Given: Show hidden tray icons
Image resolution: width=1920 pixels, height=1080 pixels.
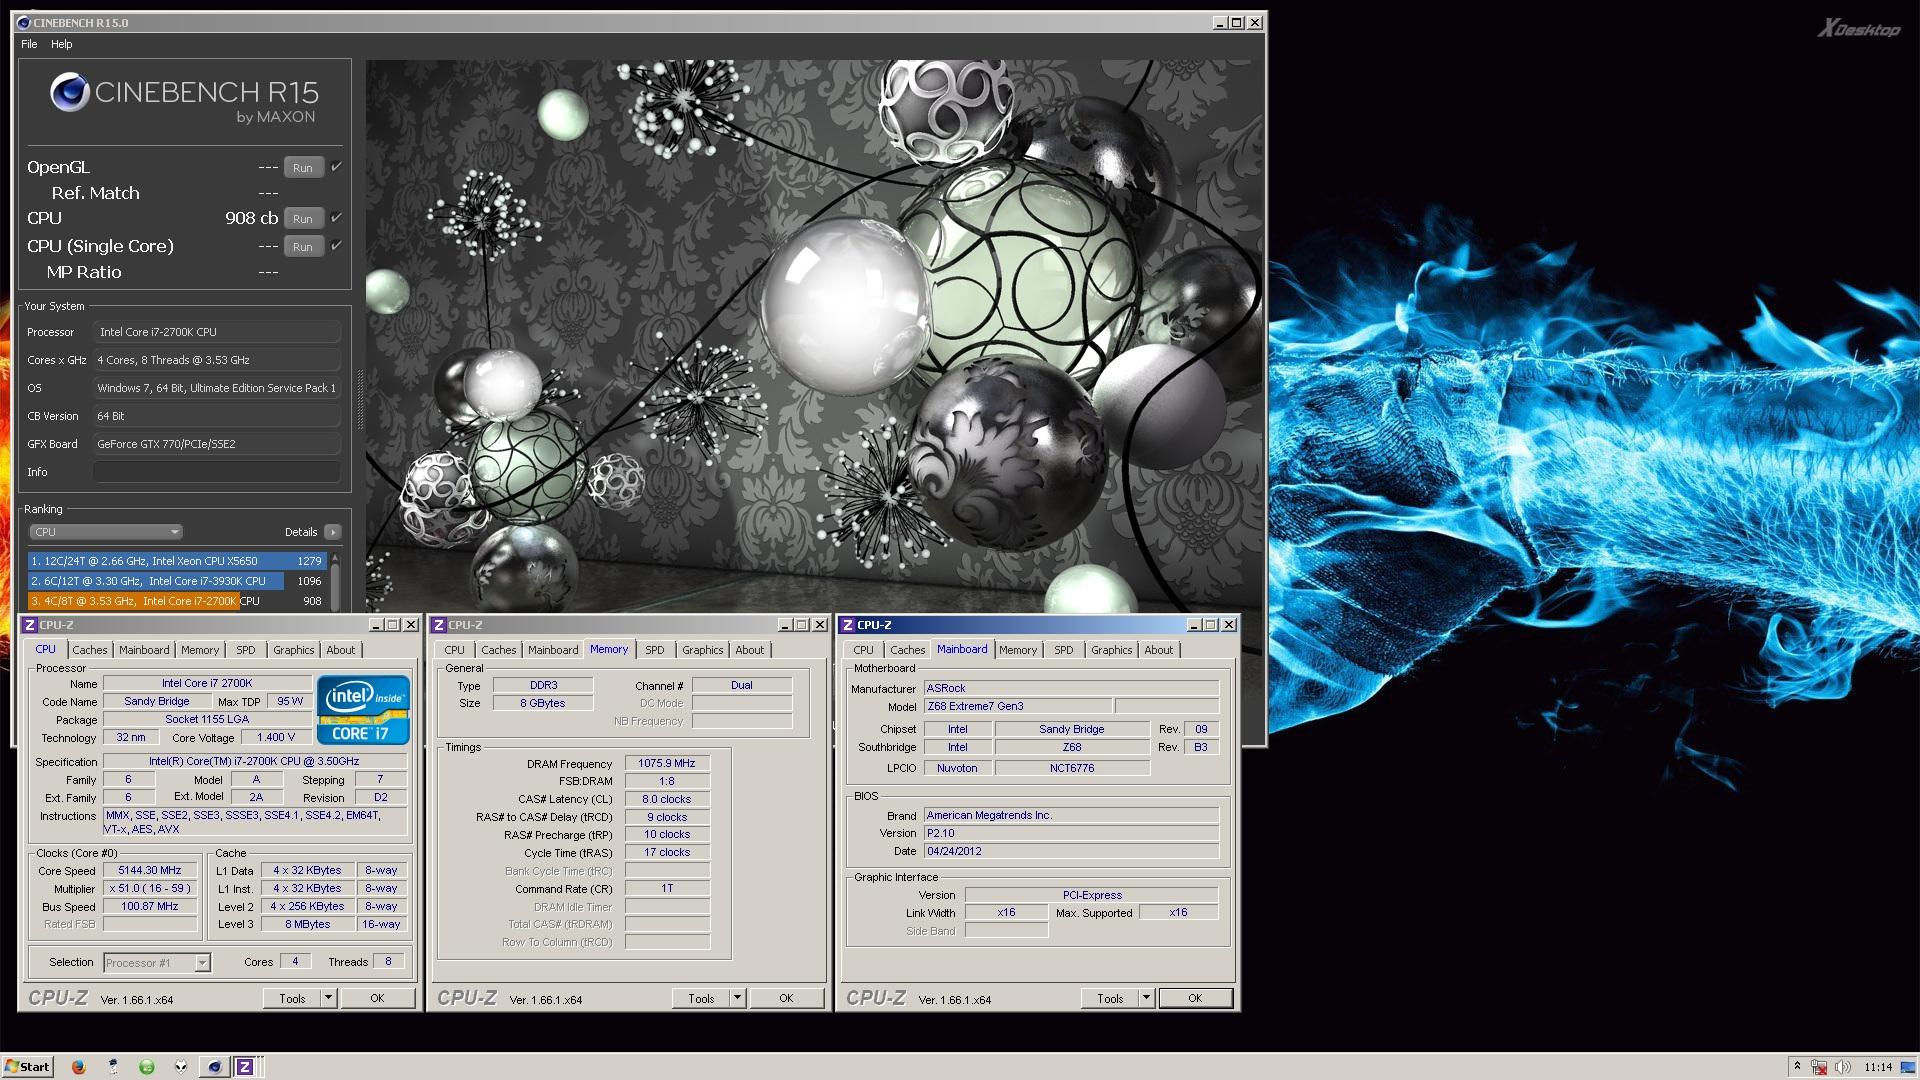Looking at the screenshot, I should tap(1797, 1067).
